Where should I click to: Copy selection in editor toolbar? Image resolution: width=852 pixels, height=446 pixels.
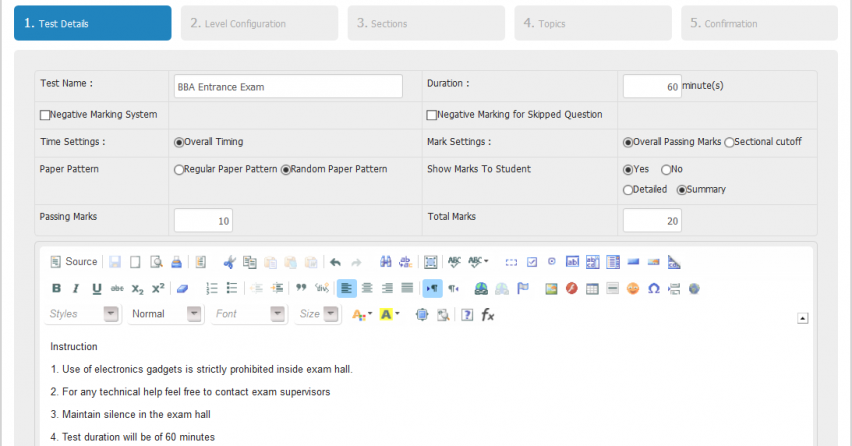coord(249,262)
